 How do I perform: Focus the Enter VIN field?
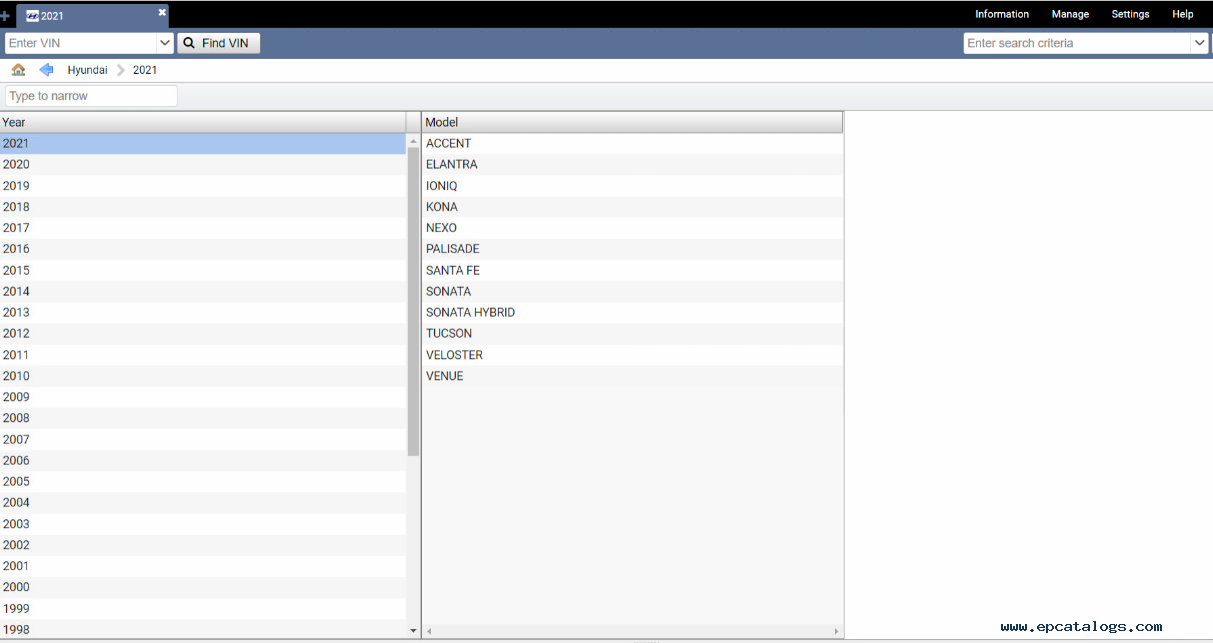81,43
